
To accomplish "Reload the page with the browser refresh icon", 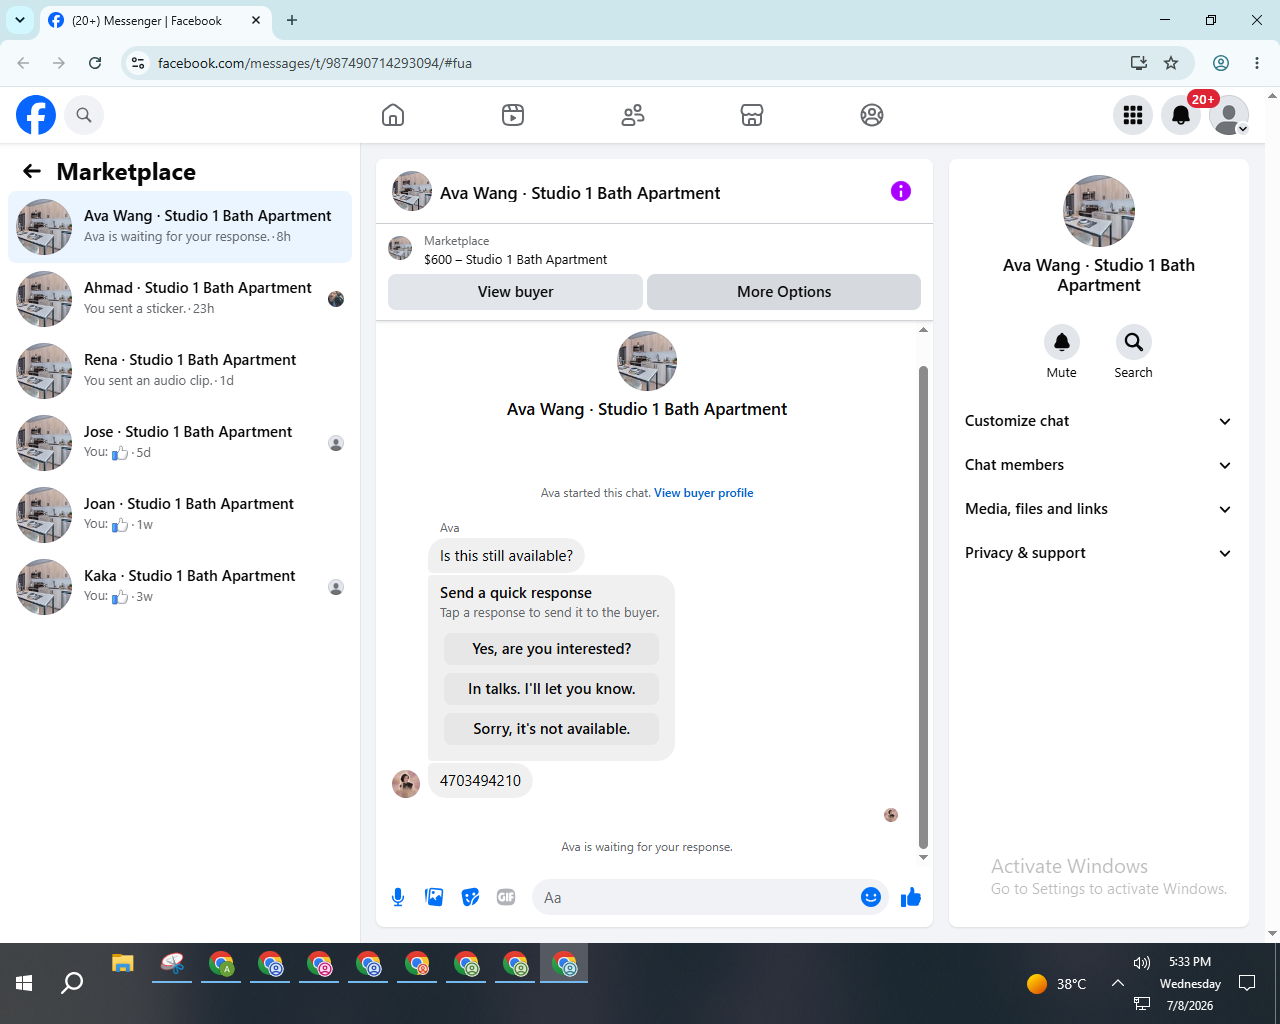I will 95,63.
